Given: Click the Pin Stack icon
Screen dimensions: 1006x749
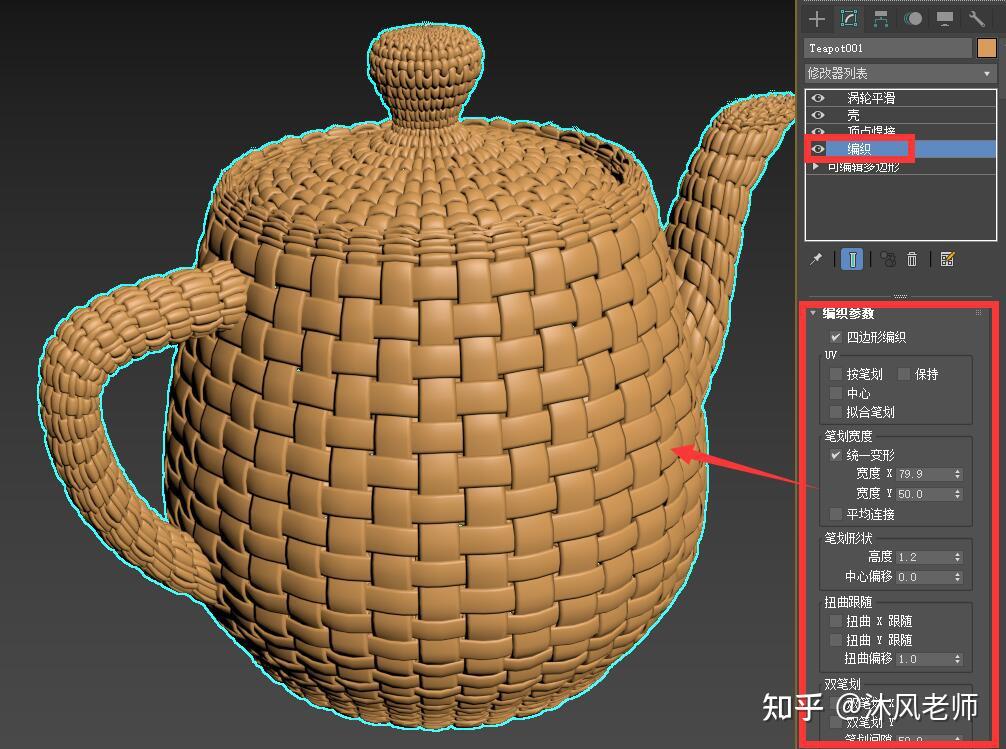Looking at the screenshot, I should (816, 259).
